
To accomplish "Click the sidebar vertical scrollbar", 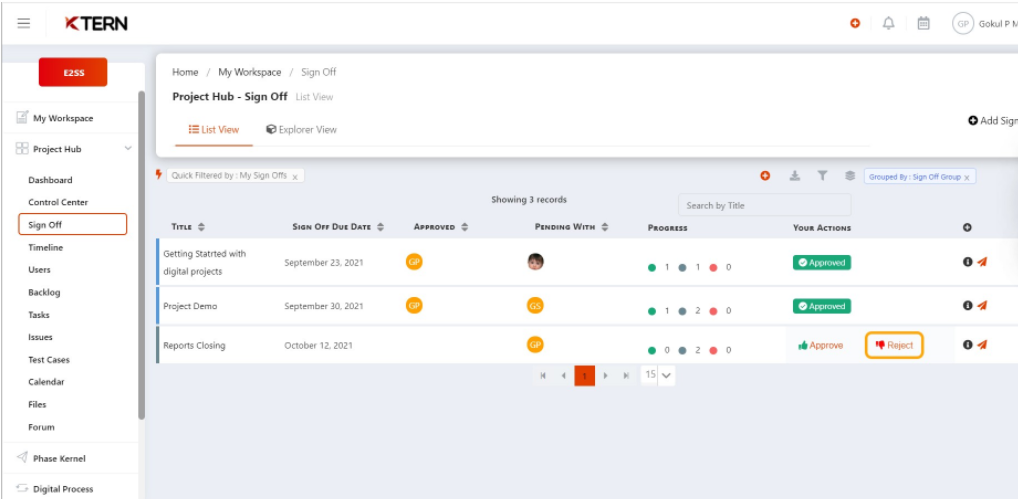I will coord(141,250).
